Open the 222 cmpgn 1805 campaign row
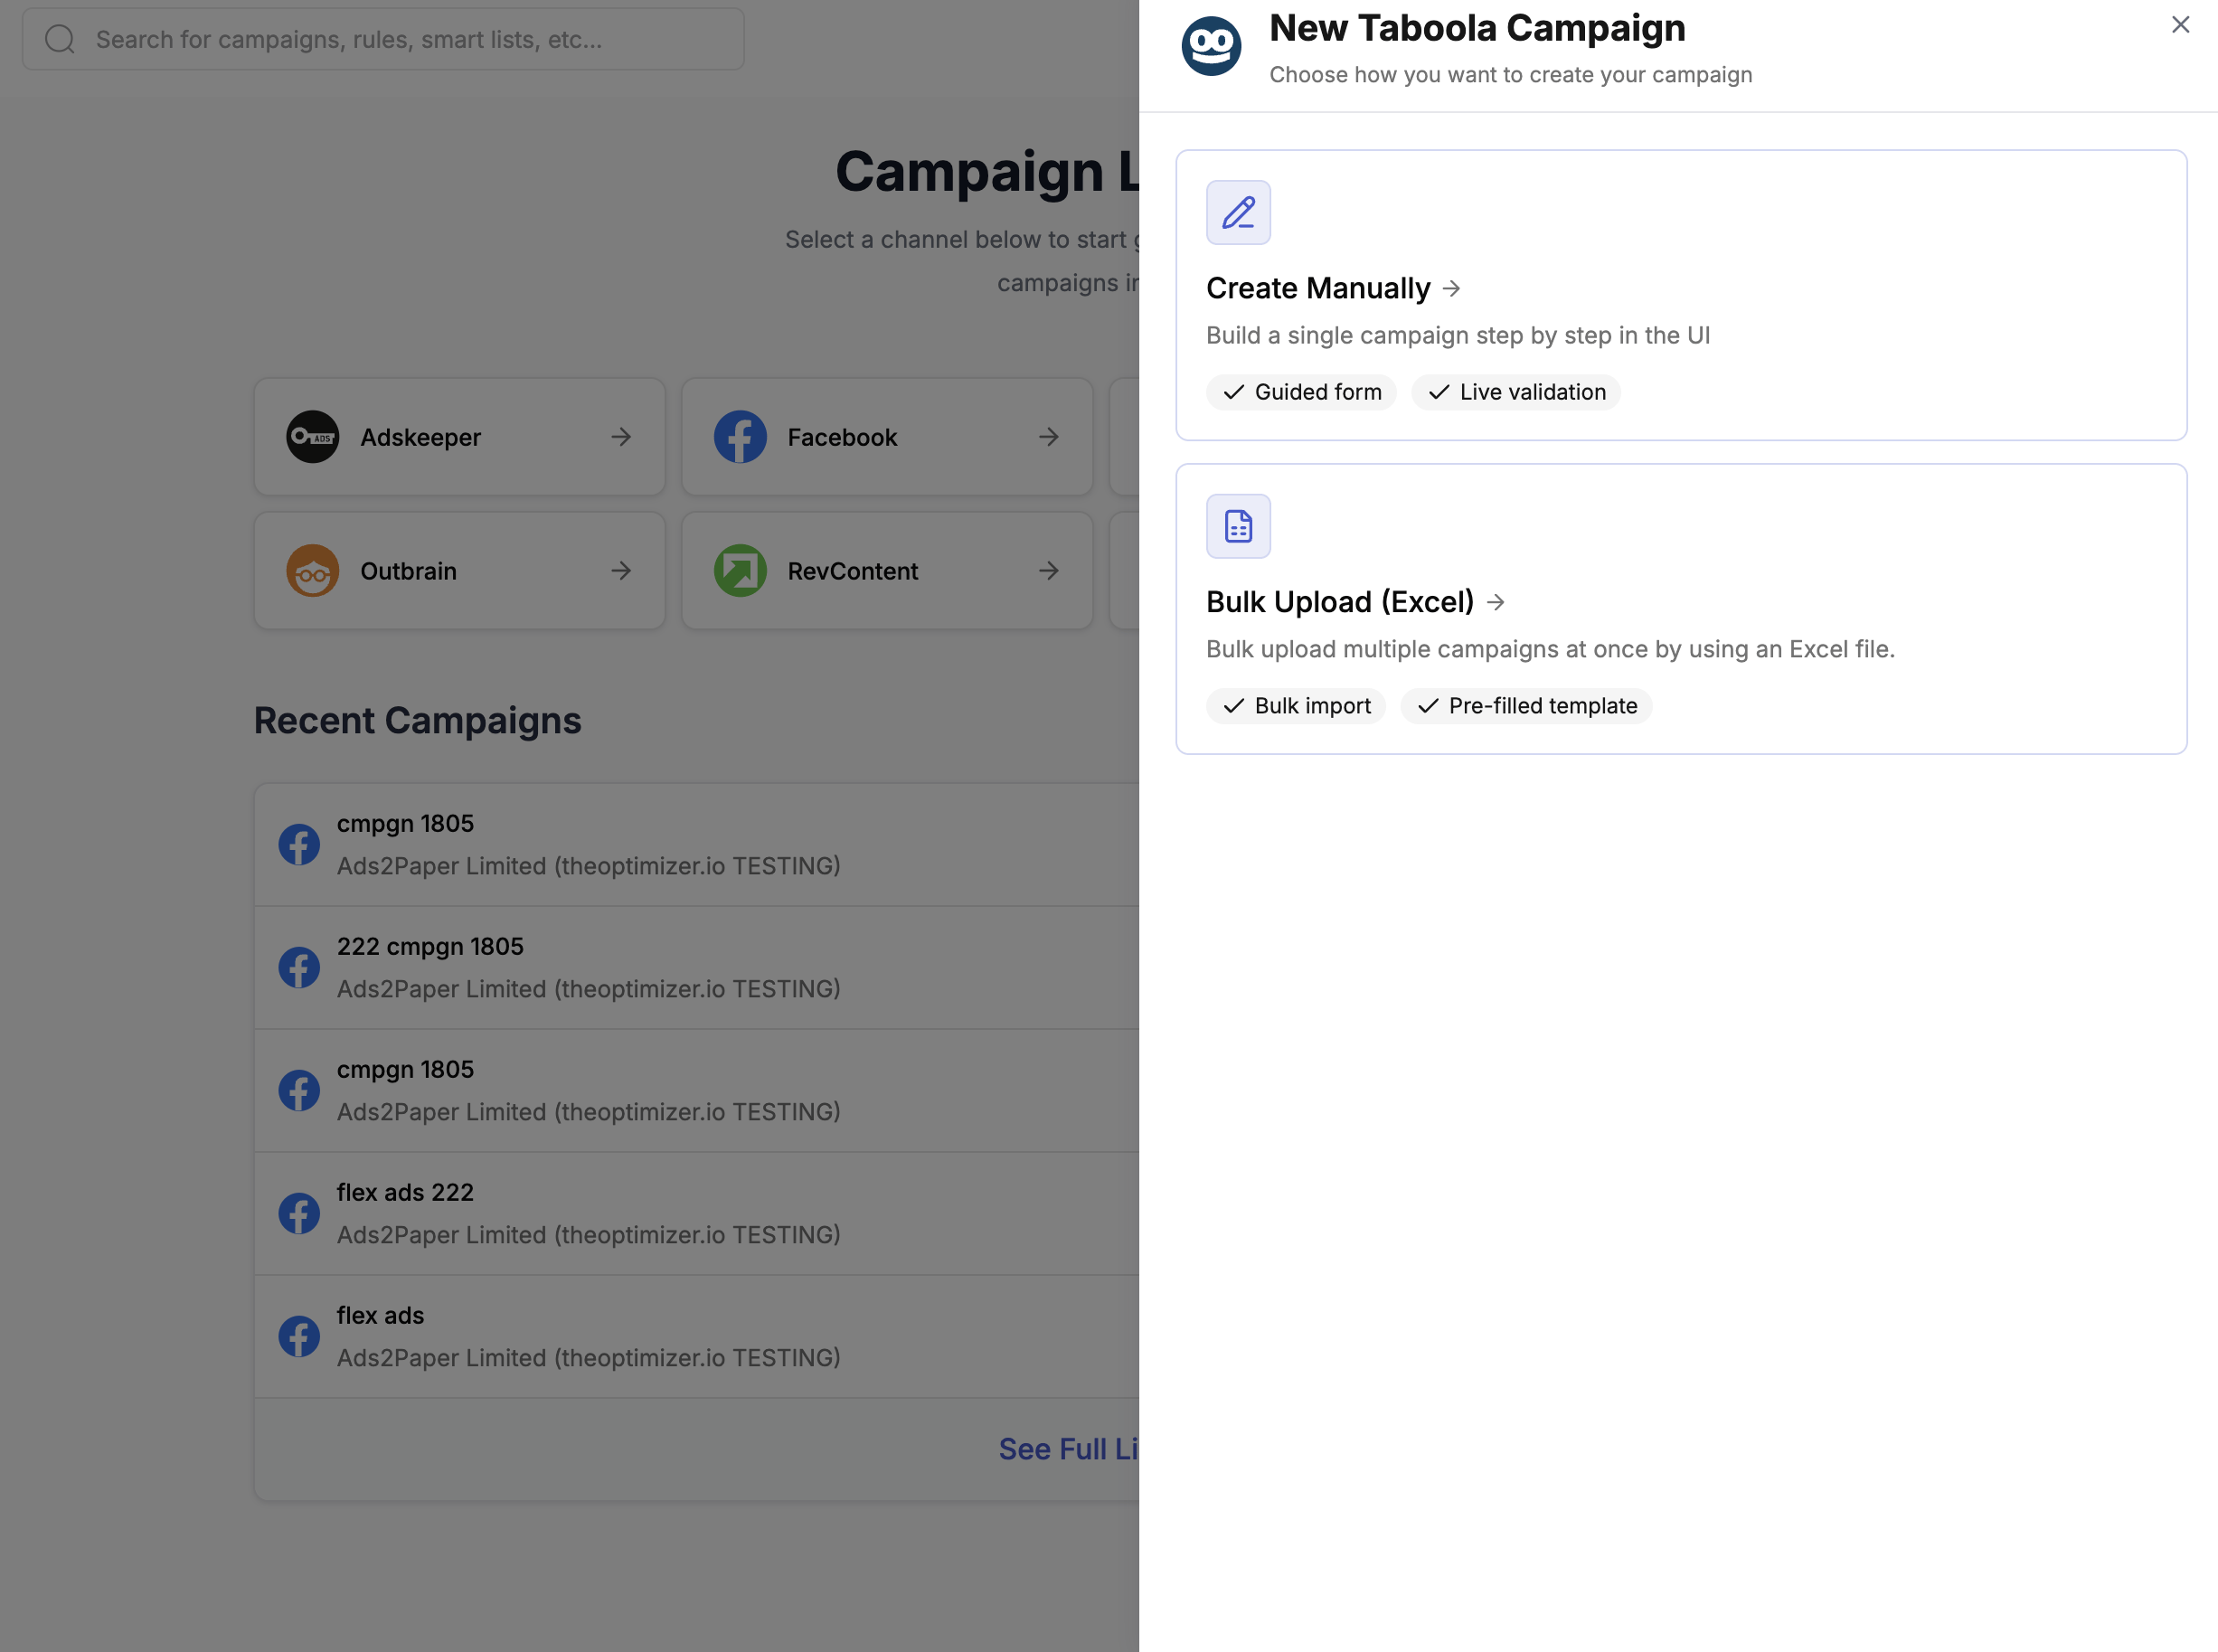 (697, 968)
